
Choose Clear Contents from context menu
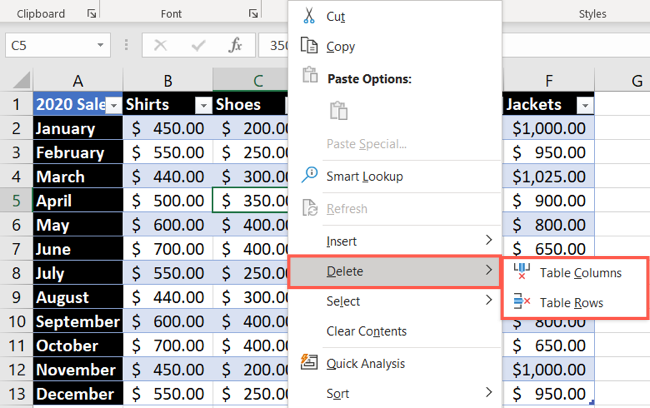pos(366,331)
